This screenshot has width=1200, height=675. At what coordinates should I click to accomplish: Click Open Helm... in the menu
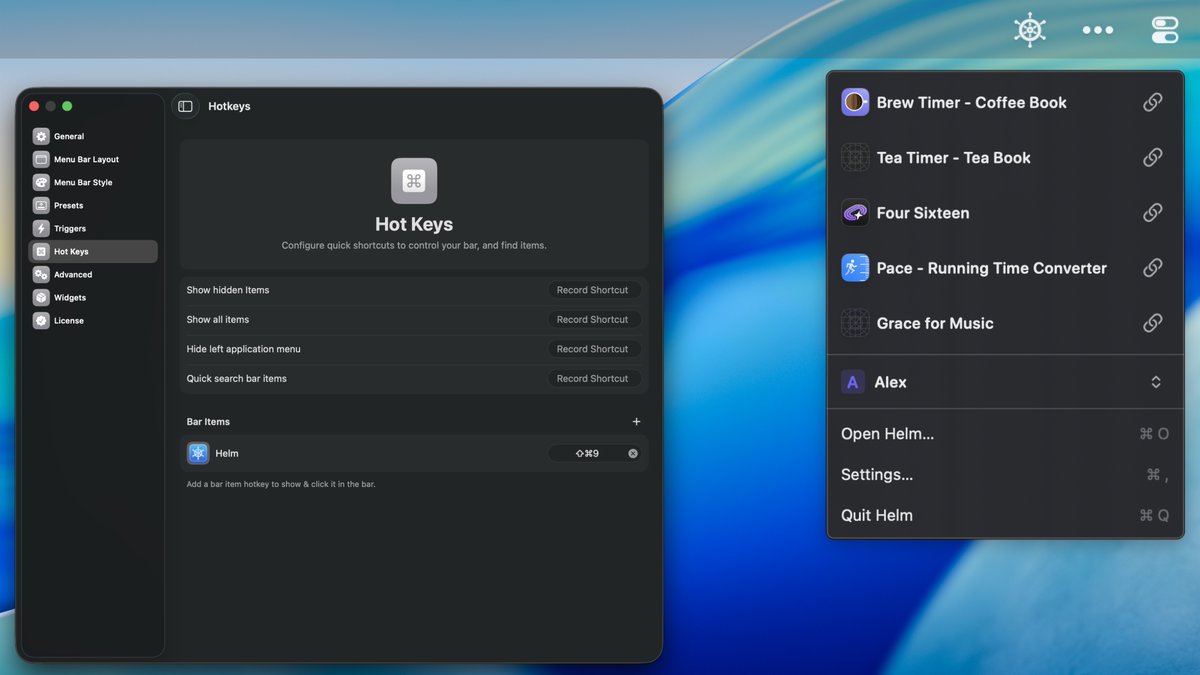887,433
